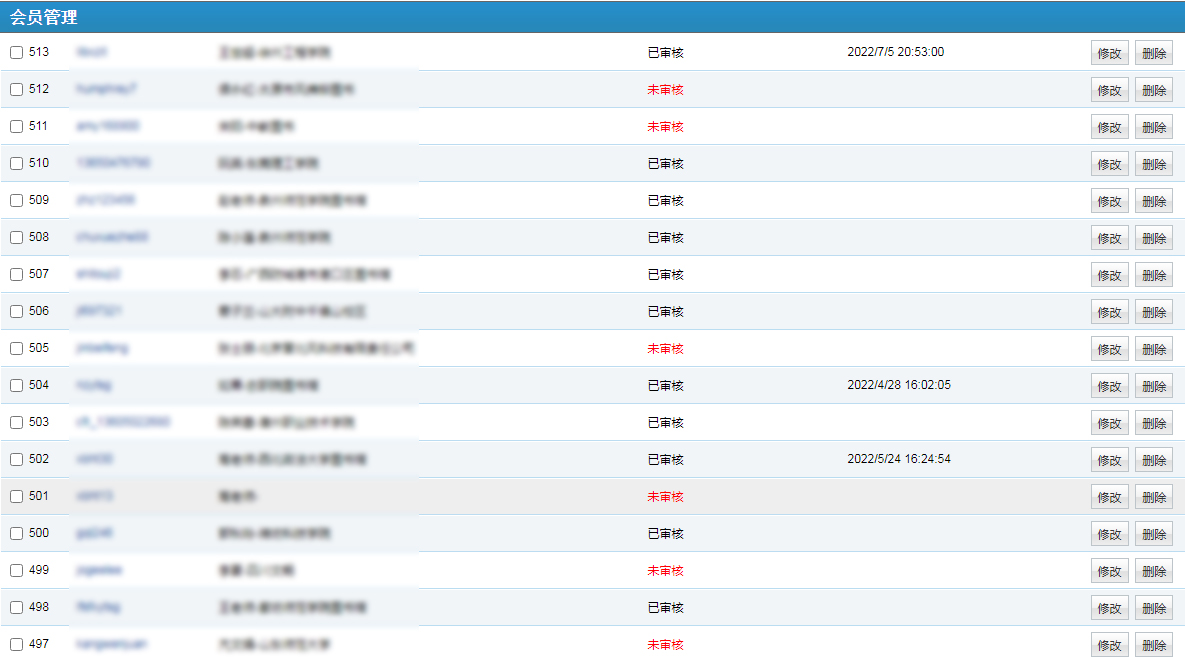Enable the checkbox for member 501

[16, 497]
